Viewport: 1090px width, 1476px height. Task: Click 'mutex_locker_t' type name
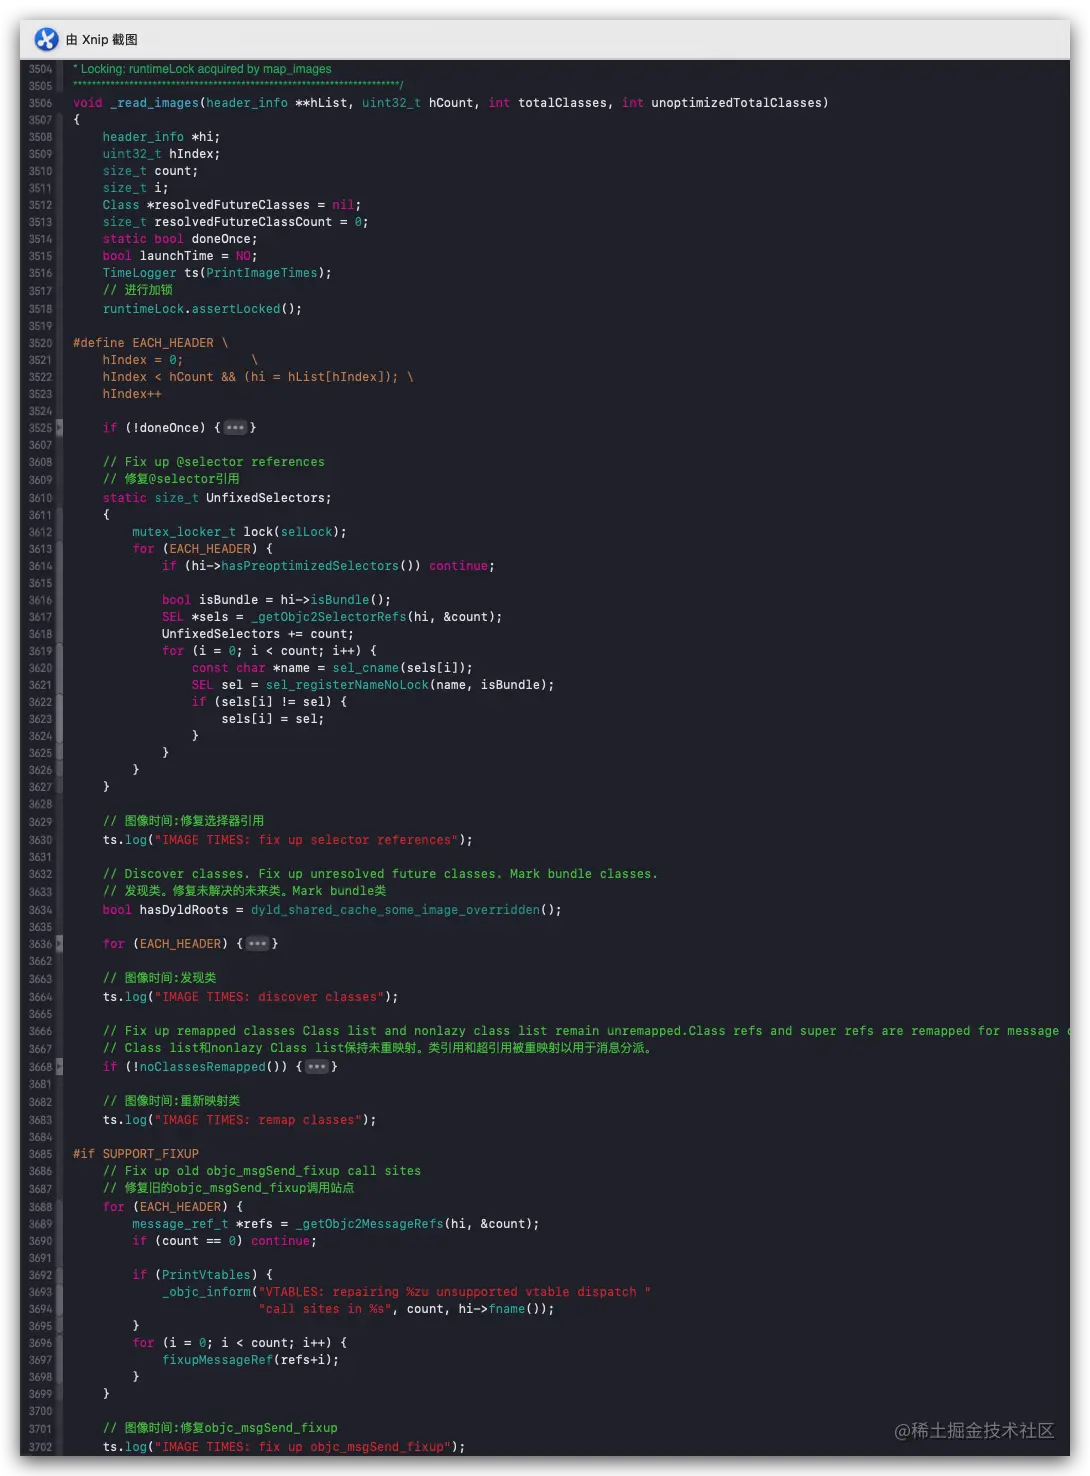point(184,532)
